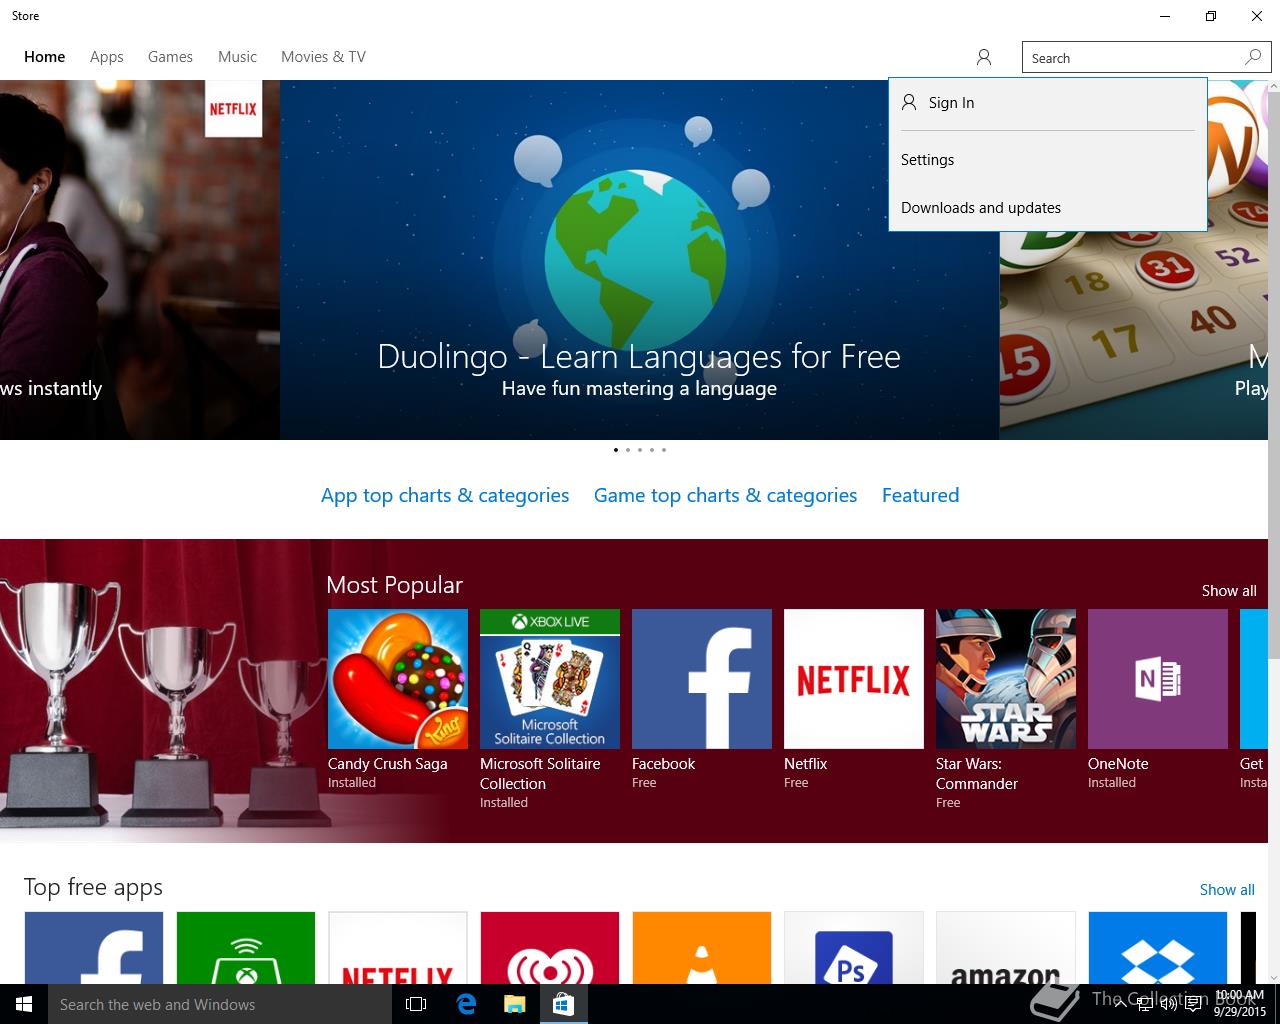This screenshot has width=1280, height=1024.
Task: Open the Facebook tile in Most Popular
Action: [702, 679]
